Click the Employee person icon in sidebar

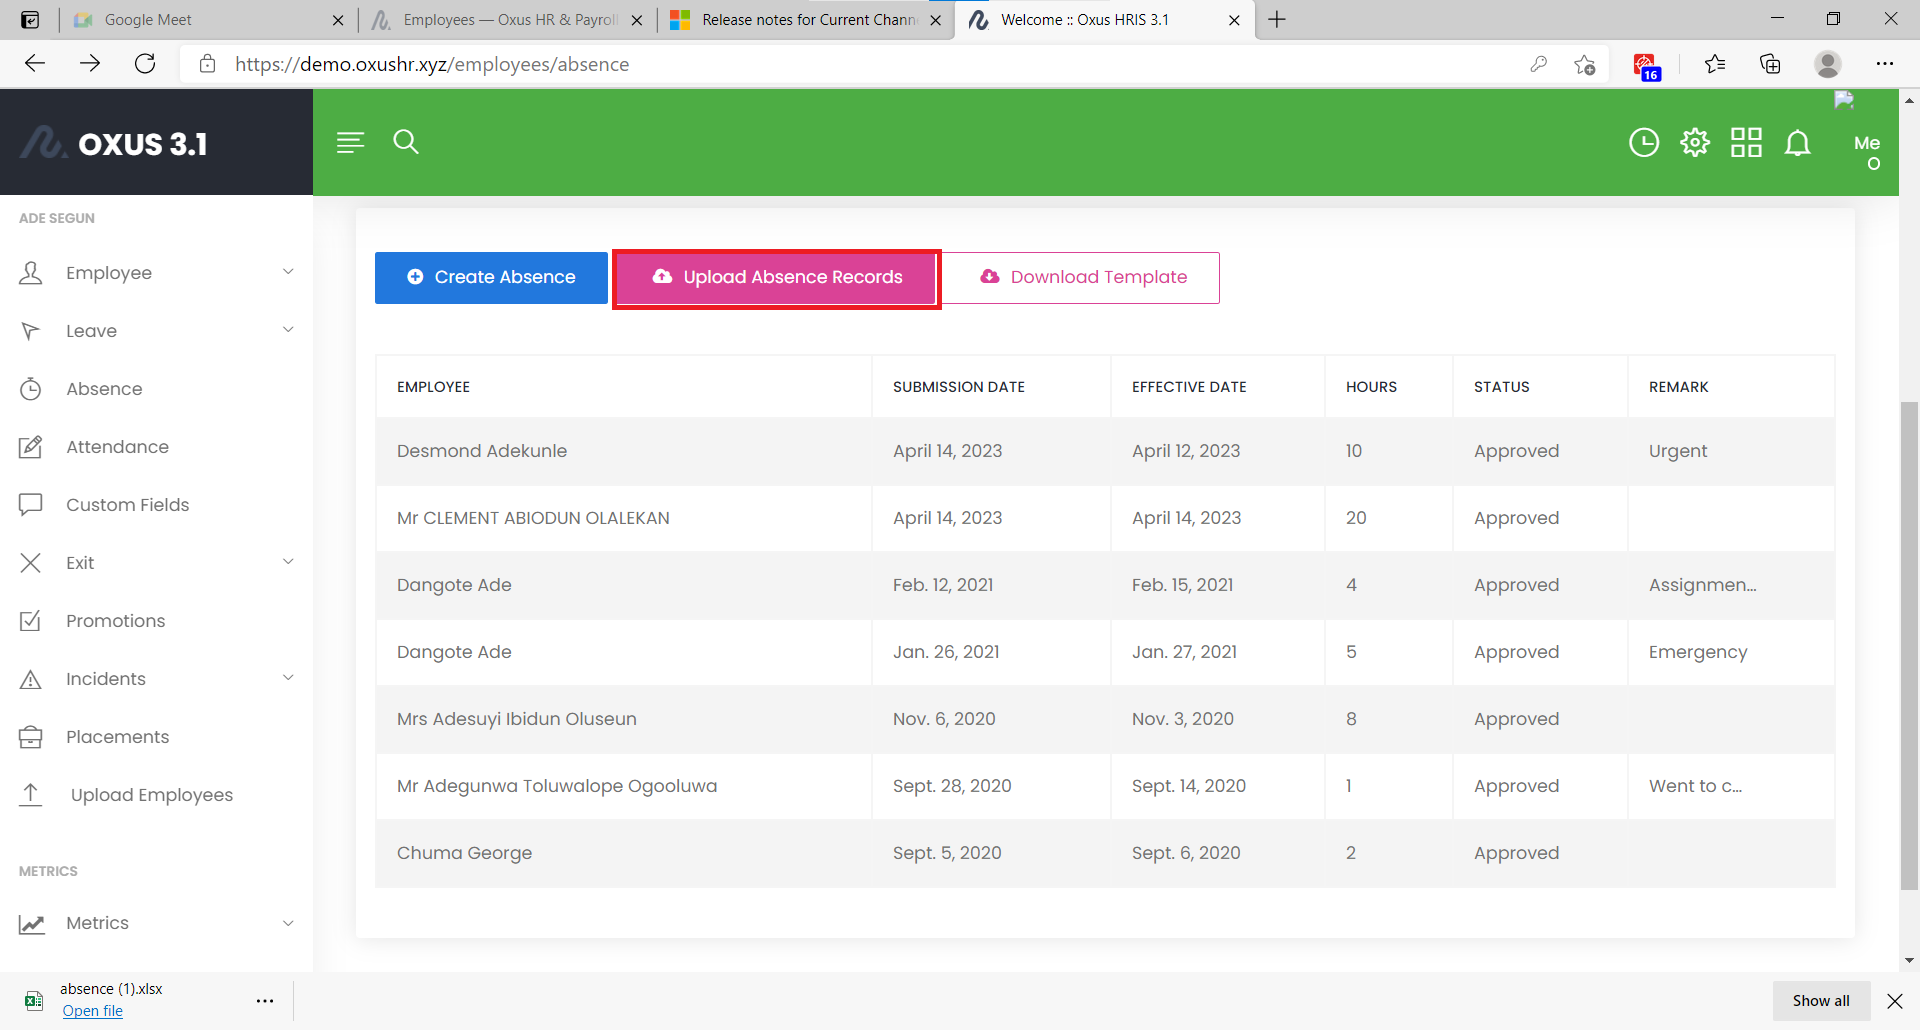tap(31, 273)
